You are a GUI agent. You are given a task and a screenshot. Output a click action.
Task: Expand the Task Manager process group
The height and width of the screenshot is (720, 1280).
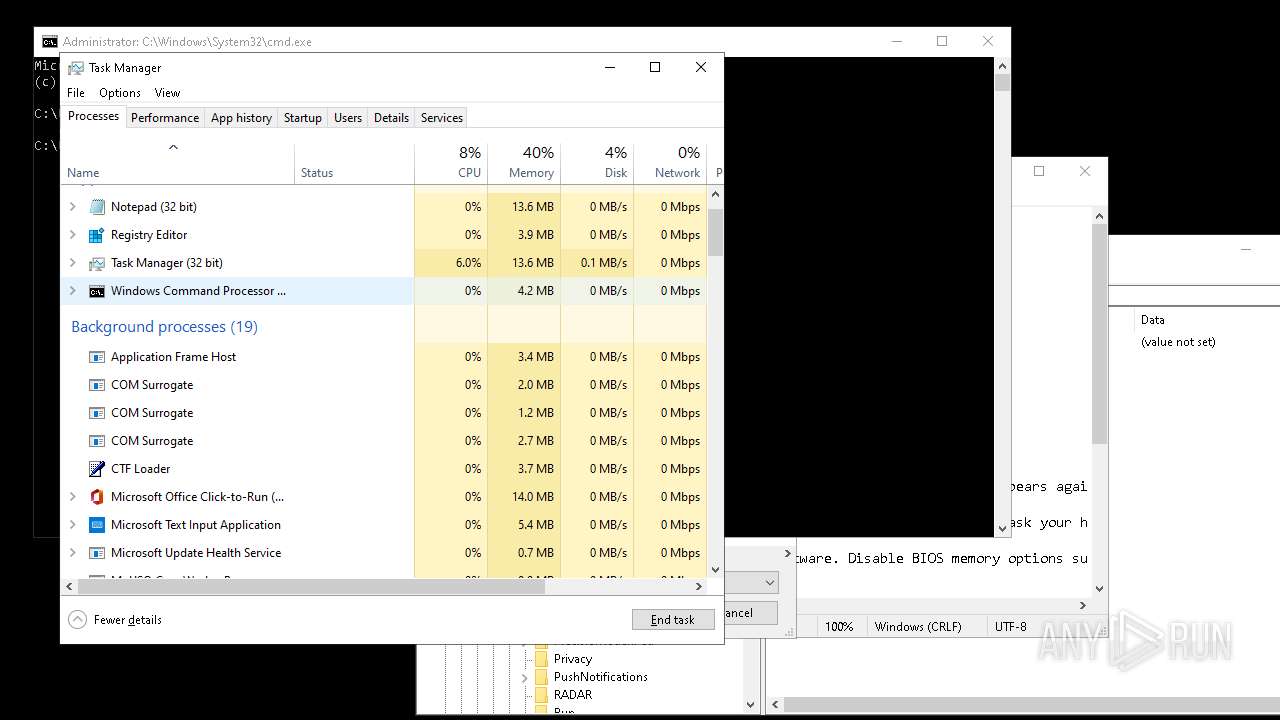point(72,263)
